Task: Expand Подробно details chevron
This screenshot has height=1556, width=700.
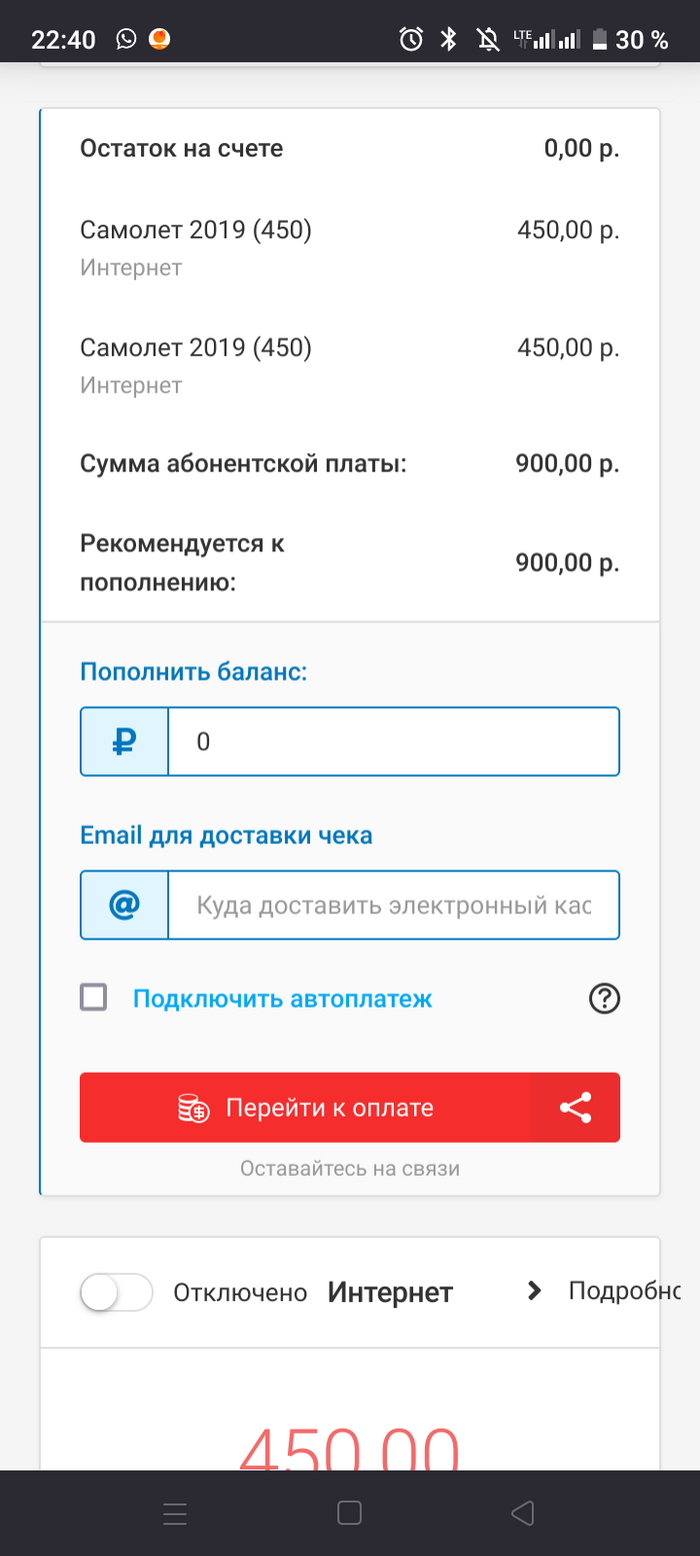Action: [x=535, y=1291]
